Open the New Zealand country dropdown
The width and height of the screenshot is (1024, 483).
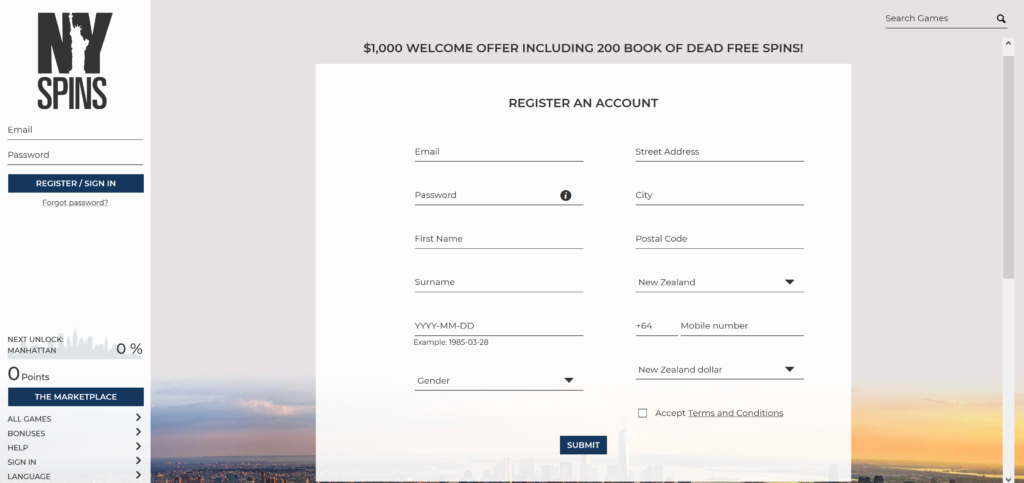tap(720, 283)
